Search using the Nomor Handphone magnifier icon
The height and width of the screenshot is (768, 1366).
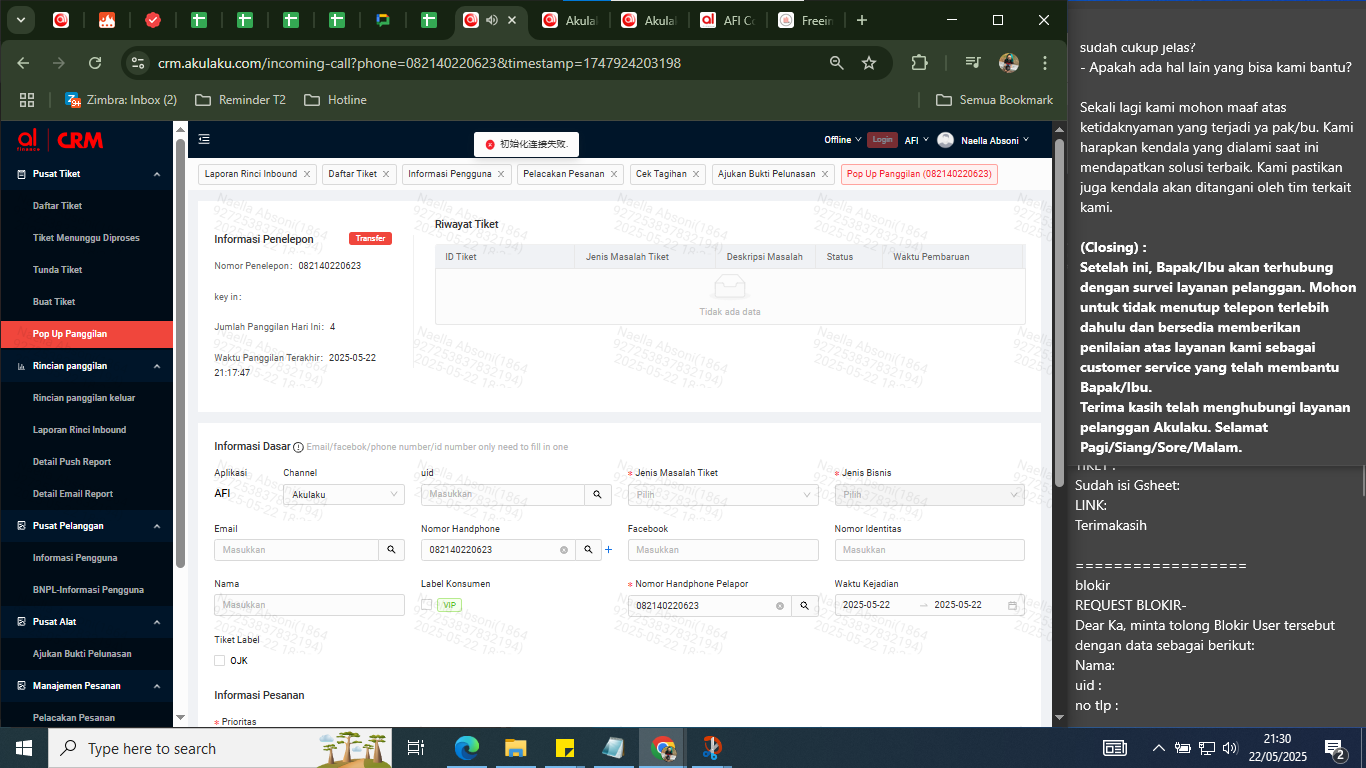pyautogui.click(x=589, y=550)
